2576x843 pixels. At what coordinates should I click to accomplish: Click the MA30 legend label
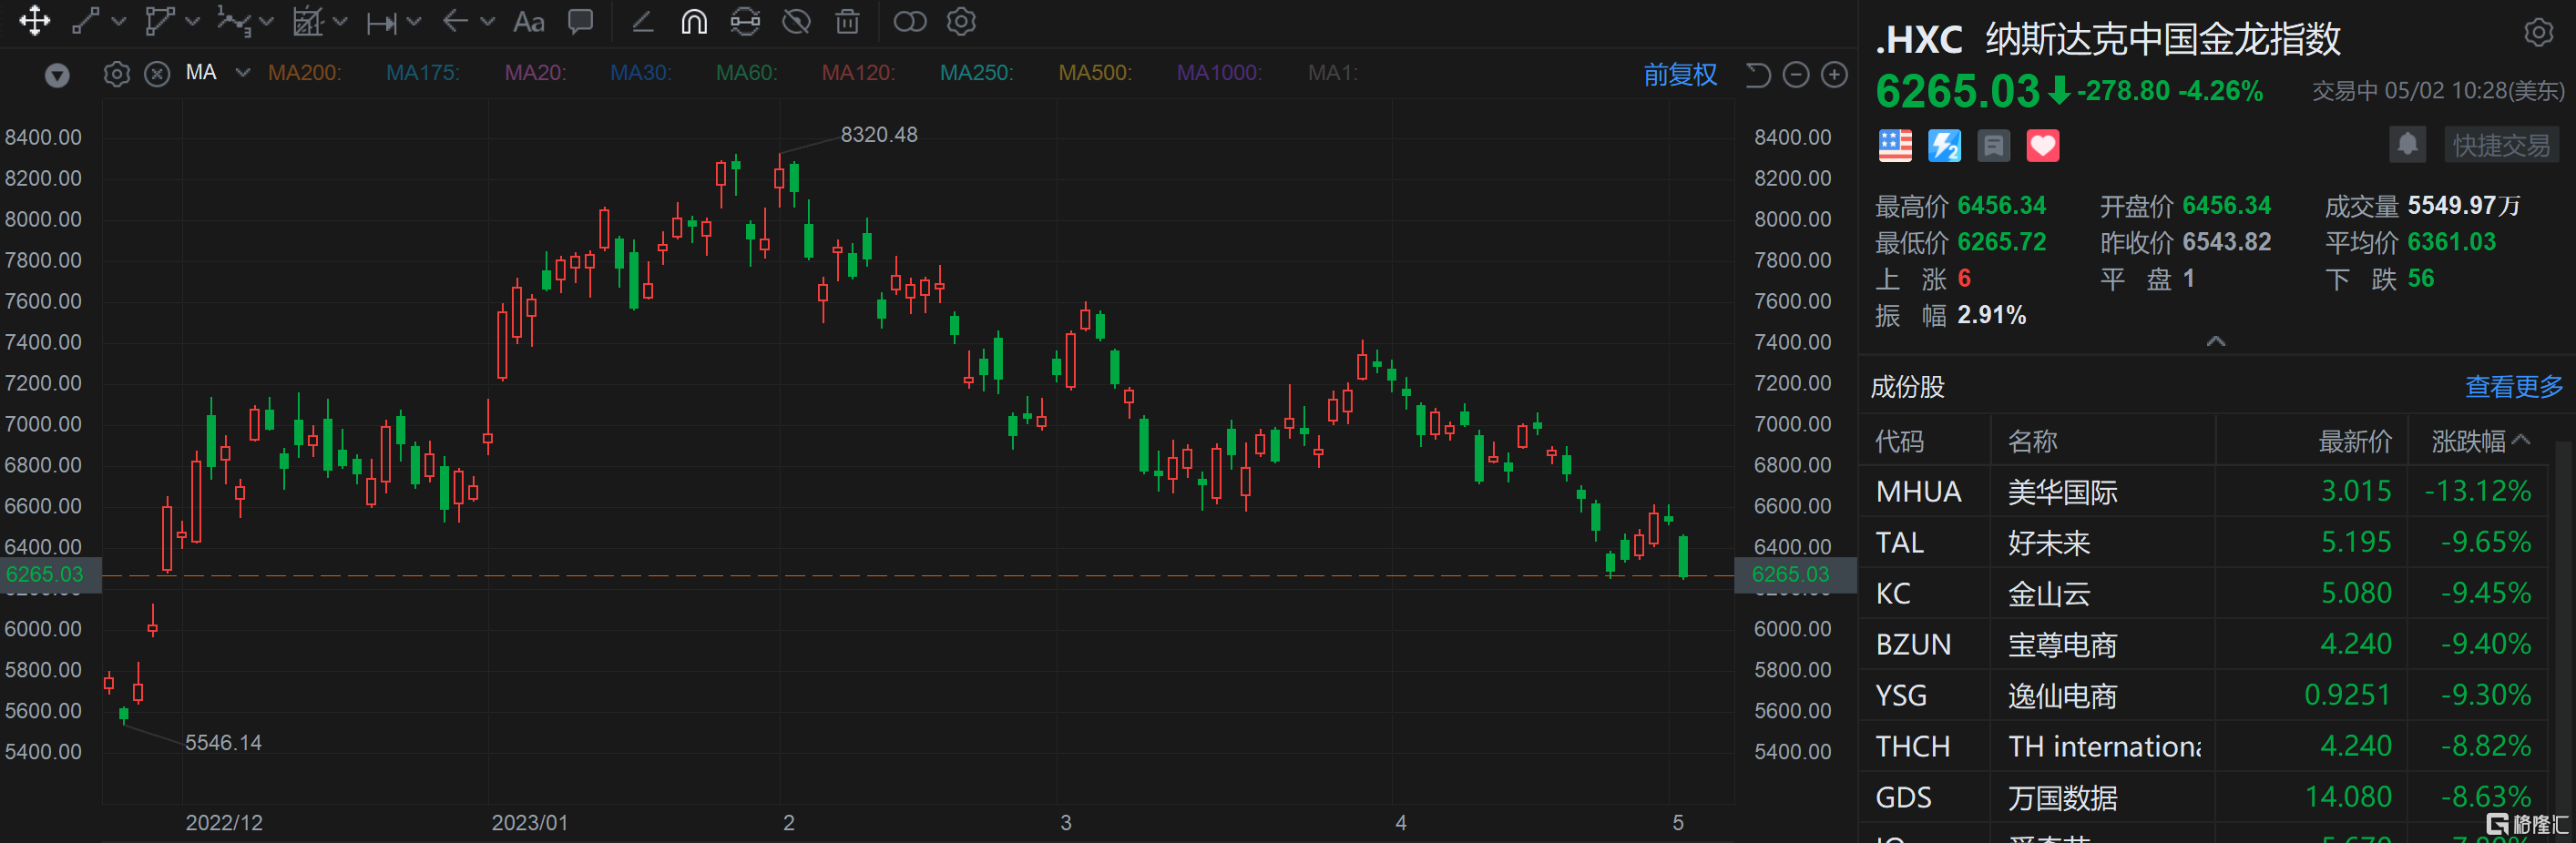641,73
